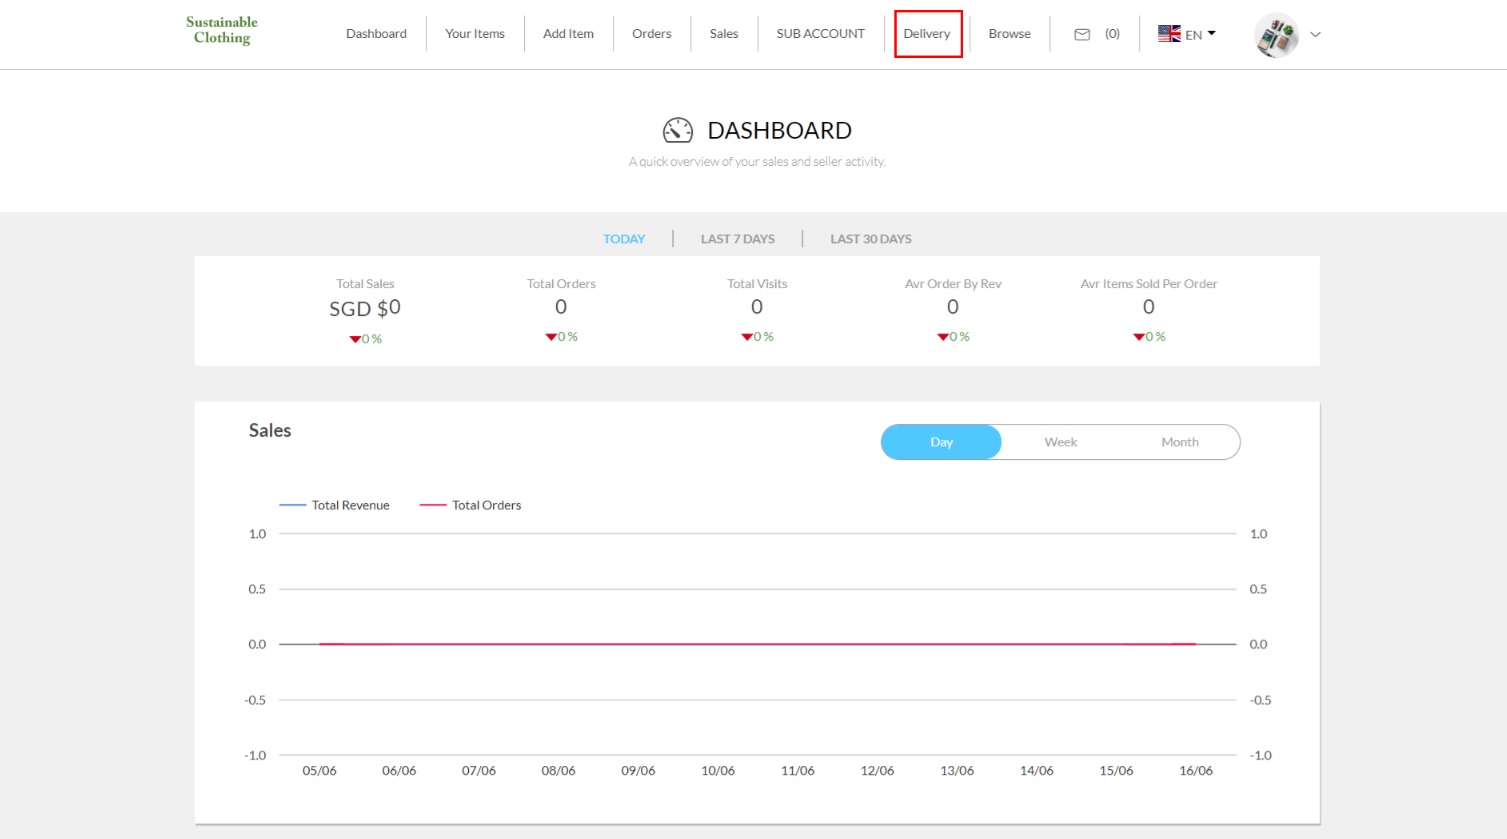Open the Add Item page
Screen dimensions: 1507x839
568,34
